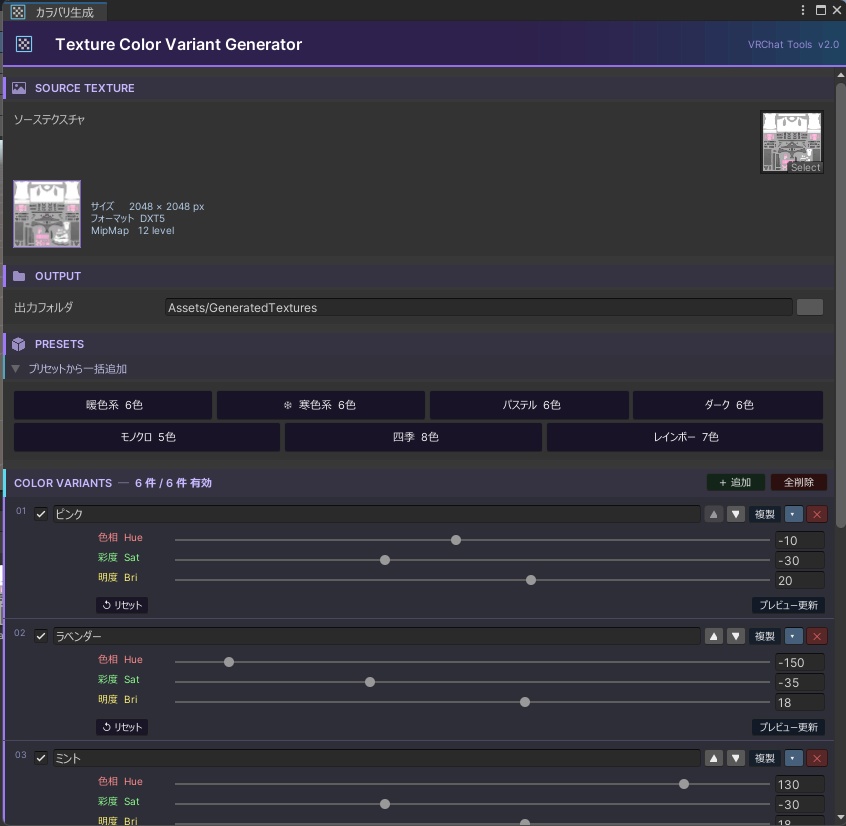The width and height of the screenshot is (846, 826).
Task: Click the browse button beside output folder path
Action: point(810,307)
